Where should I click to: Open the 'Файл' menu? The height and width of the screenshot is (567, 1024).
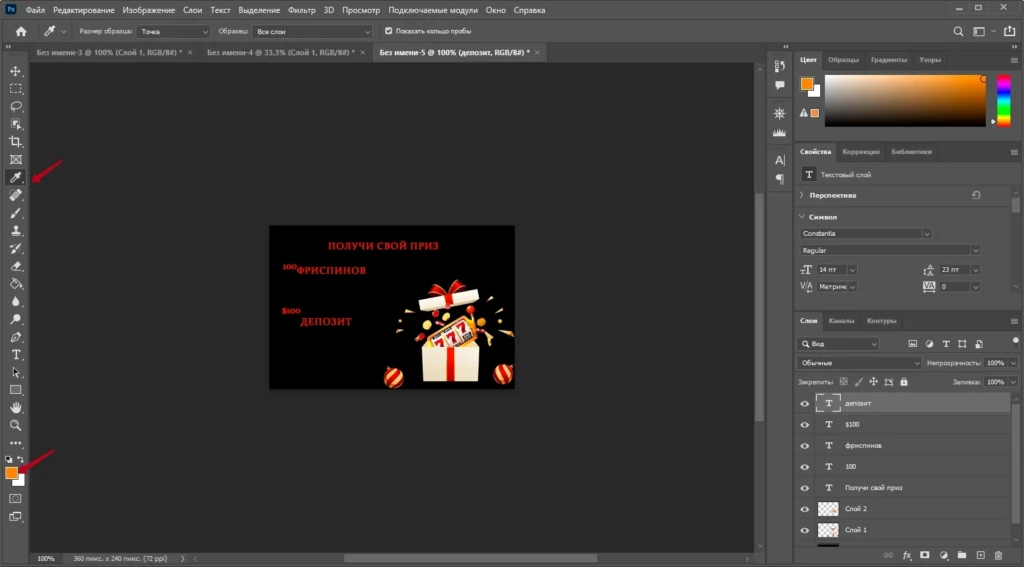[x=35, y=10]
